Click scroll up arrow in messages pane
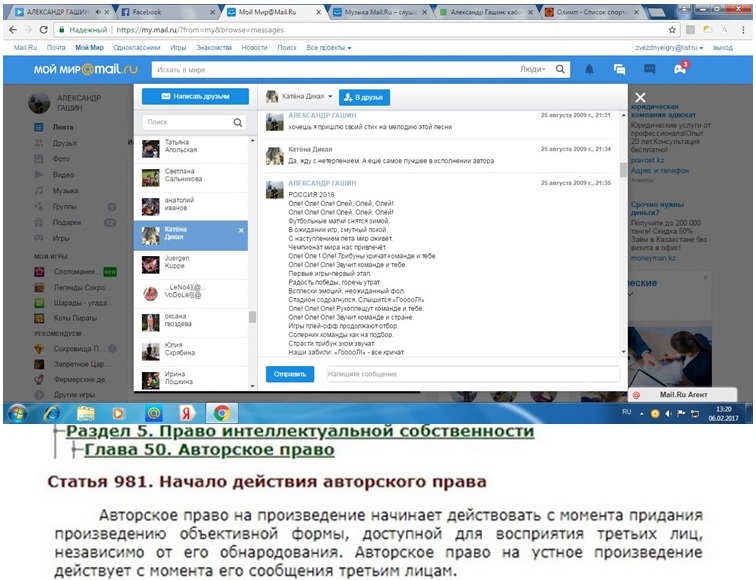Viewport: 756px width, 580px height. pyautogui.click(x=623, y=115)
